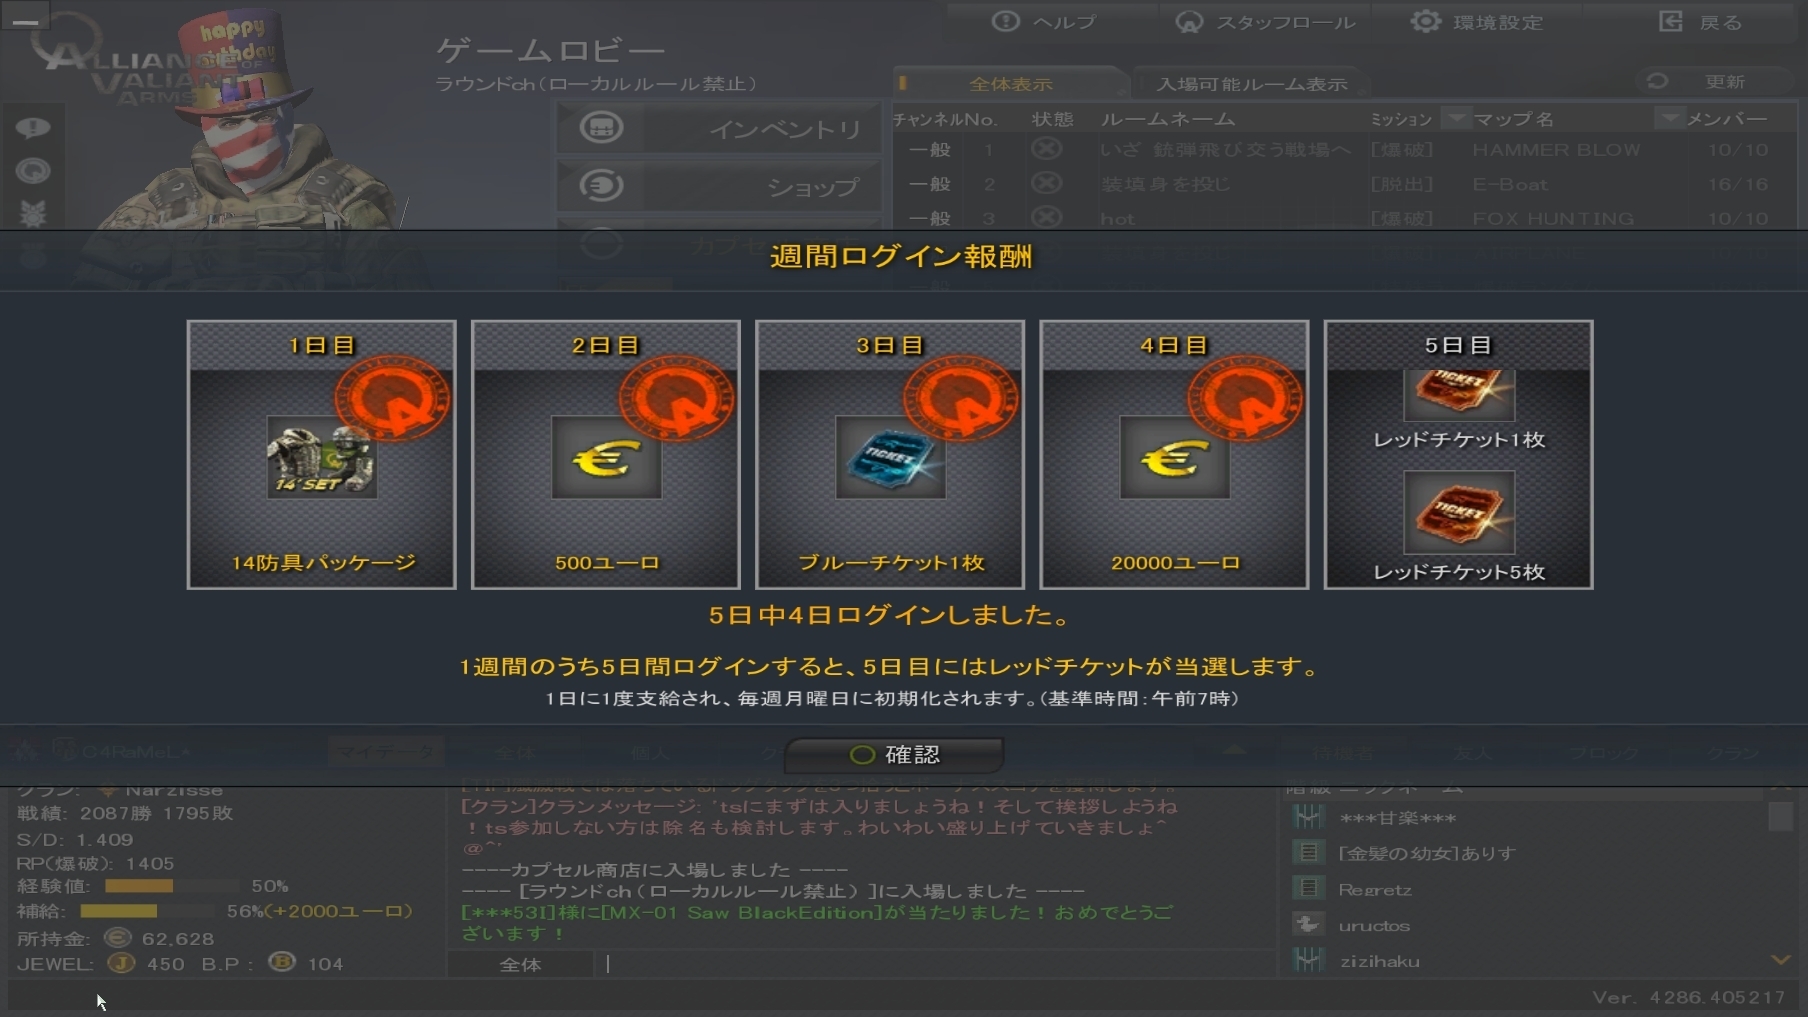Click the レッドチケット5枚 red ticket icon

(x=1459, y=512)
